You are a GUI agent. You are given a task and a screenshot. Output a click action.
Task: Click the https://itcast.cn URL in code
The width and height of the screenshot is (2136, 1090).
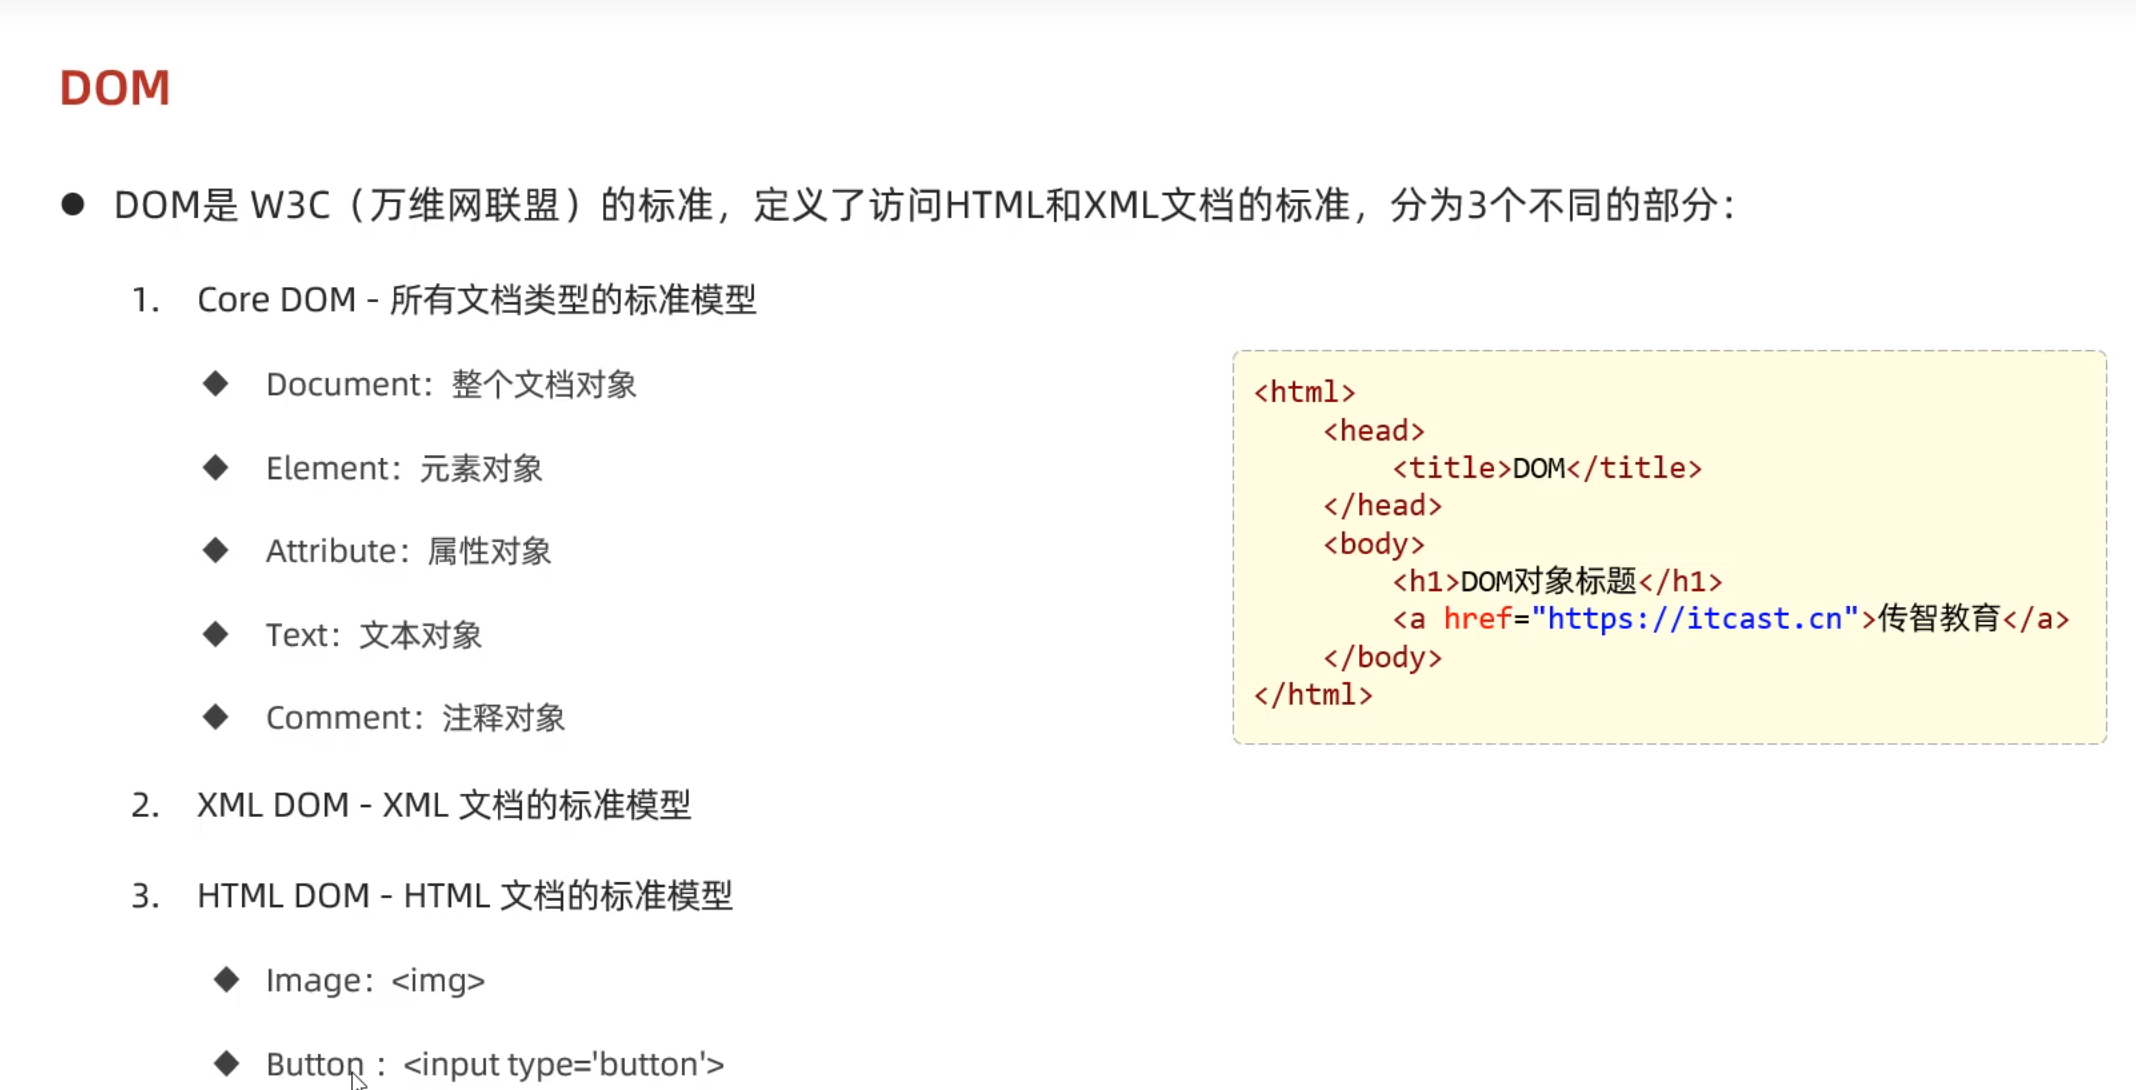click(x=1694, y=619)
